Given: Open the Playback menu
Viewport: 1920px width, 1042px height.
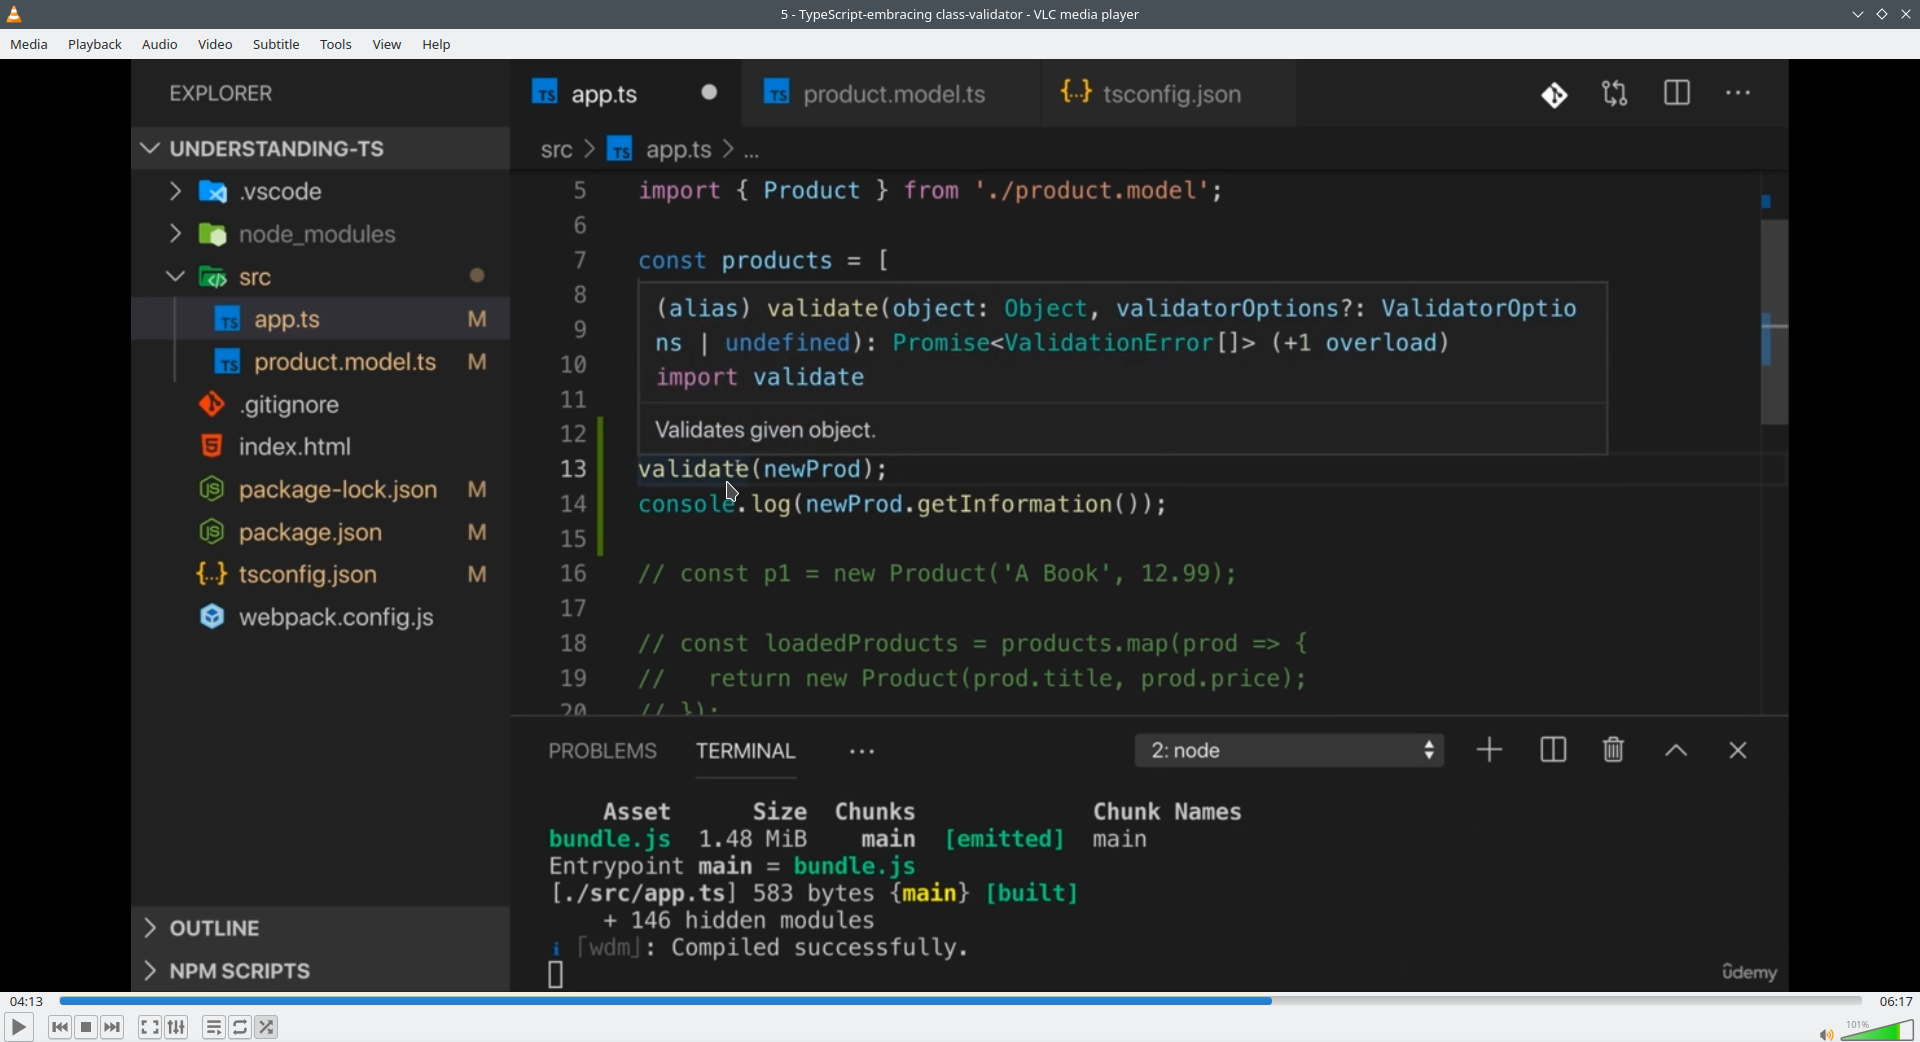Looking at the screenshot, I should point(95,45).
